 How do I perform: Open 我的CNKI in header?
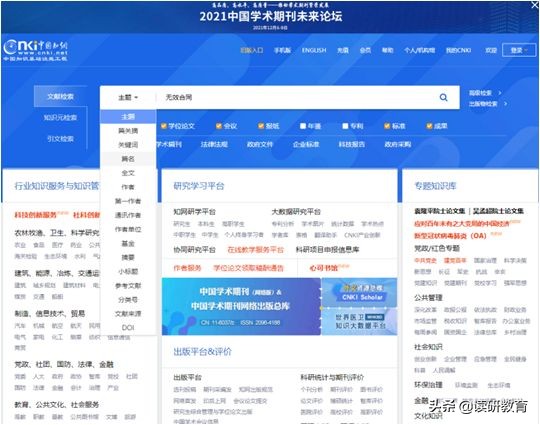(458, 50)
